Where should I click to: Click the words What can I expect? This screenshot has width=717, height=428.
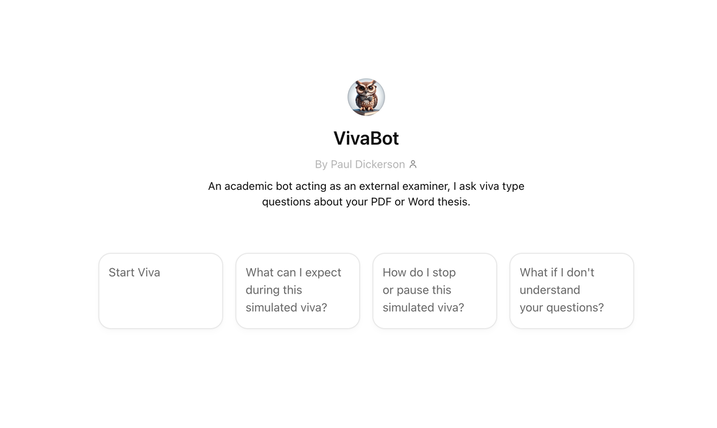pos(294,273)
